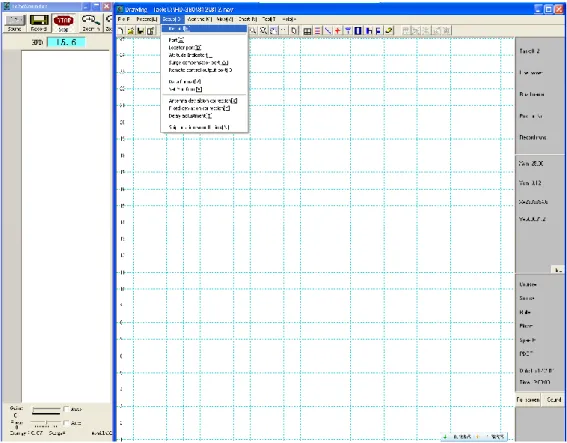Adjust the tick-marked slider below Gain
The image size is (567, 443).
[46, 423]
